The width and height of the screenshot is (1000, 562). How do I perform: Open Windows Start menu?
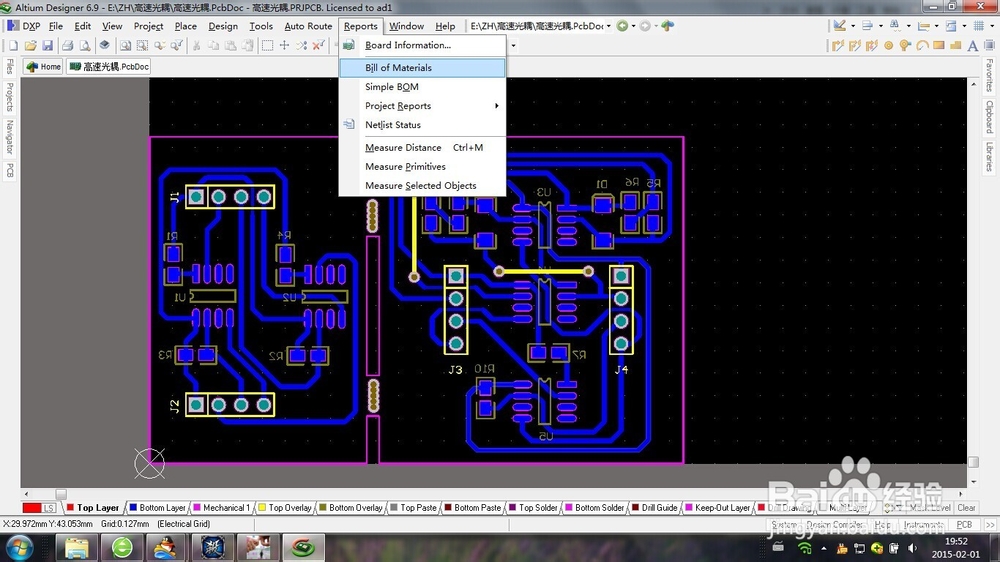click(18, 548)
